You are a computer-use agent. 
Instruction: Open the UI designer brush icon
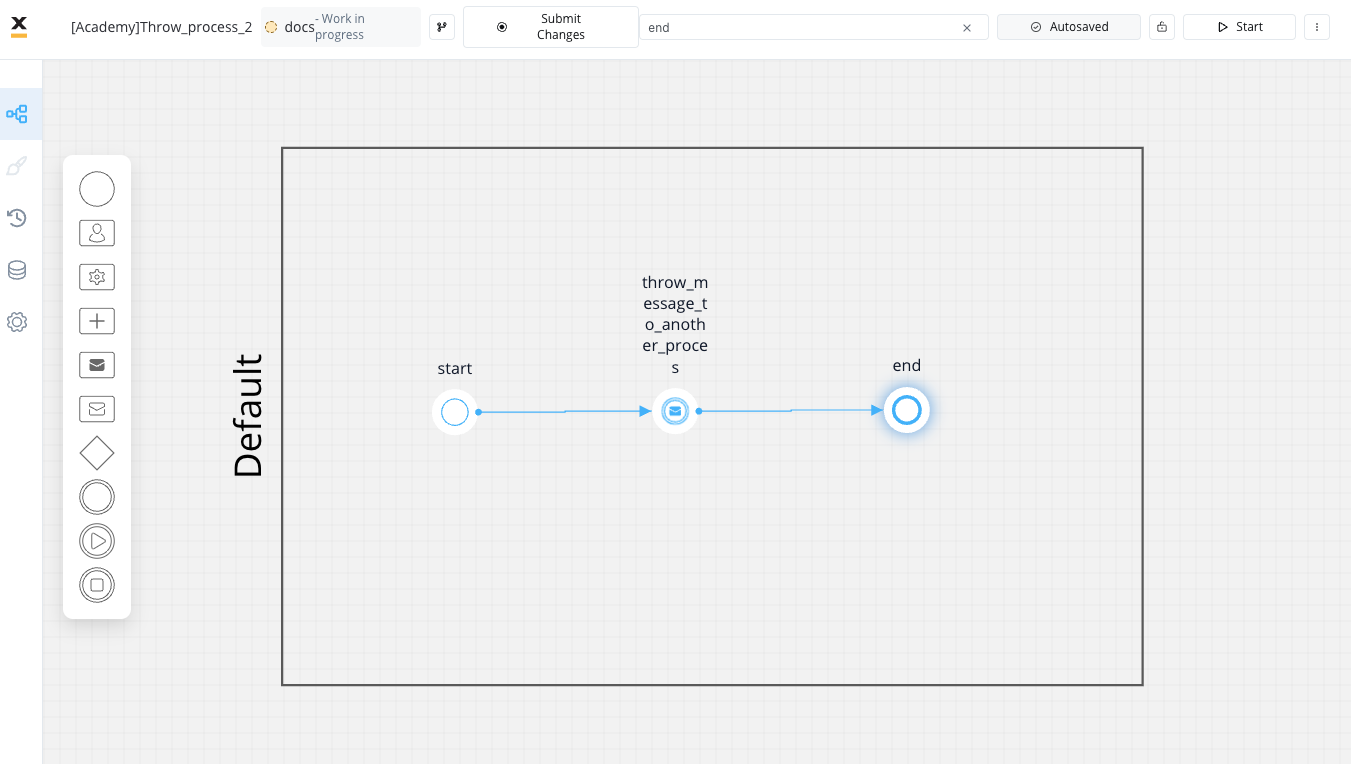click(x=17, y=166)
